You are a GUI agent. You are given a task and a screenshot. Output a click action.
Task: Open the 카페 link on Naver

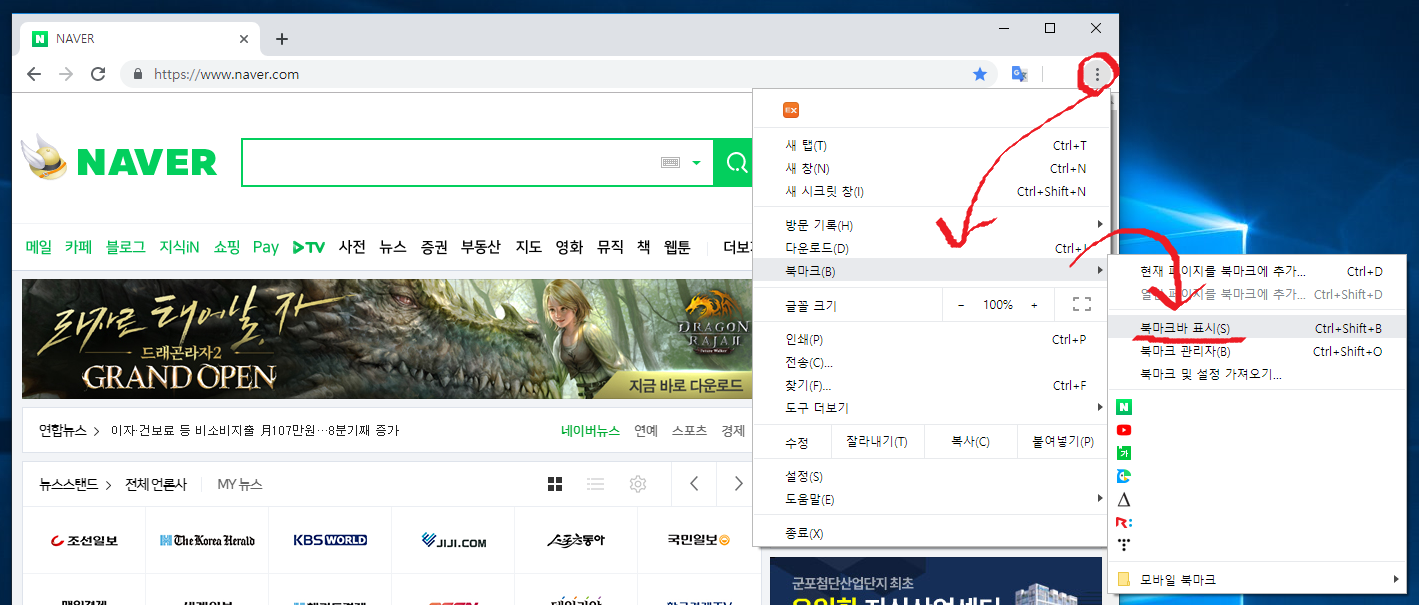[79, 247]
